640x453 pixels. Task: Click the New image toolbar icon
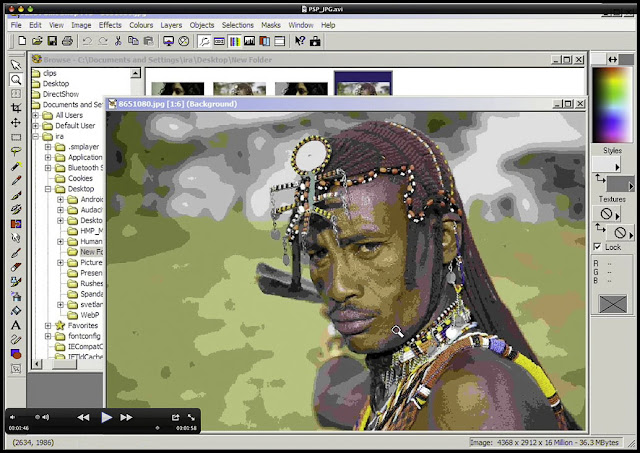22,41
